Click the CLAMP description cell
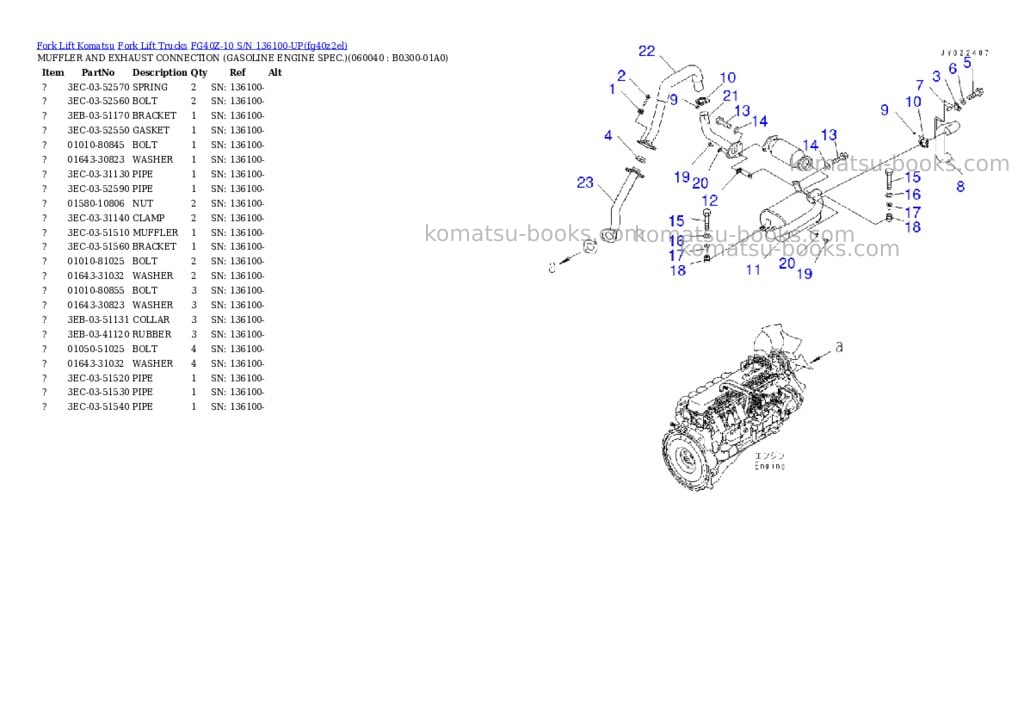 coord(148,218)
